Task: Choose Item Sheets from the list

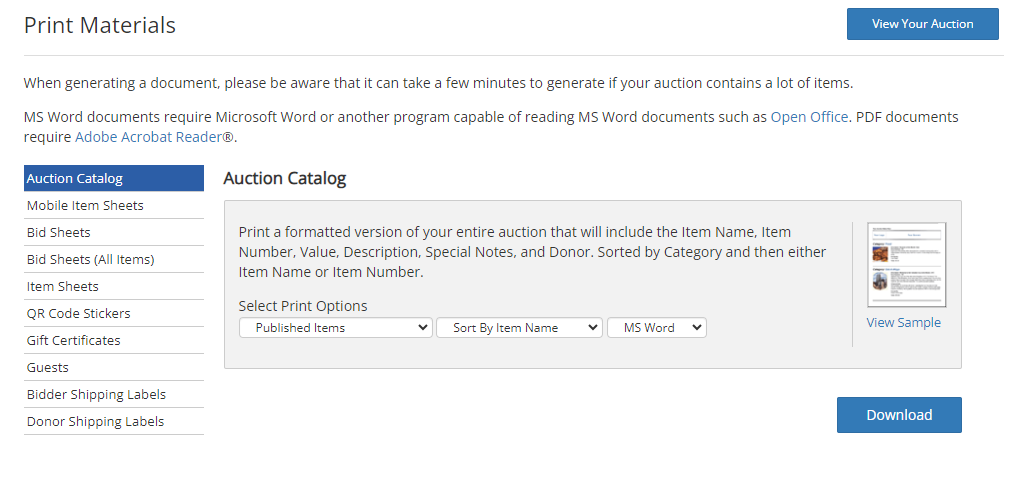Action: pos(114,287)
